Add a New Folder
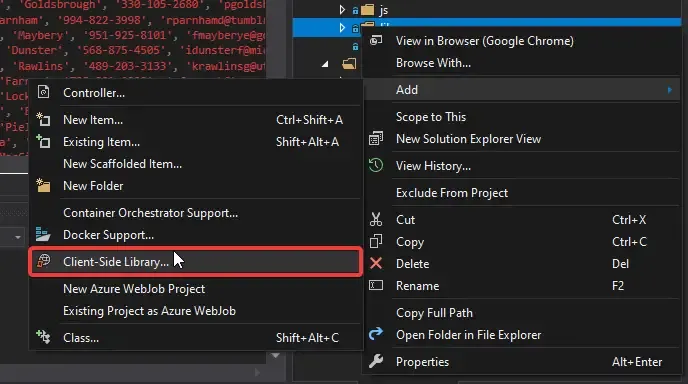688x384 pixels. [x=195, y=186]
